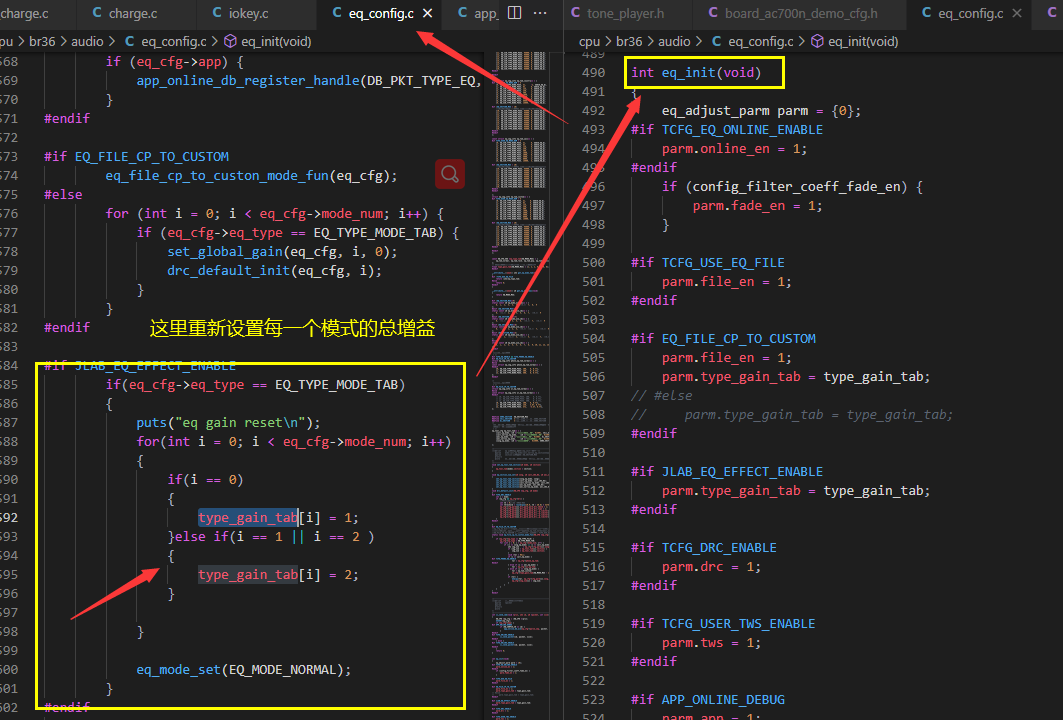Open eq_config.c breadcrumb in the left editor

coord(174,41)
